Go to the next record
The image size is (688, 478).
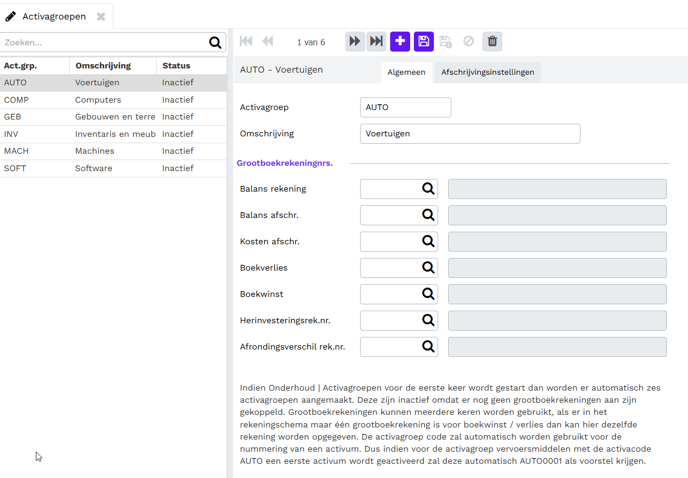point(354,42)
